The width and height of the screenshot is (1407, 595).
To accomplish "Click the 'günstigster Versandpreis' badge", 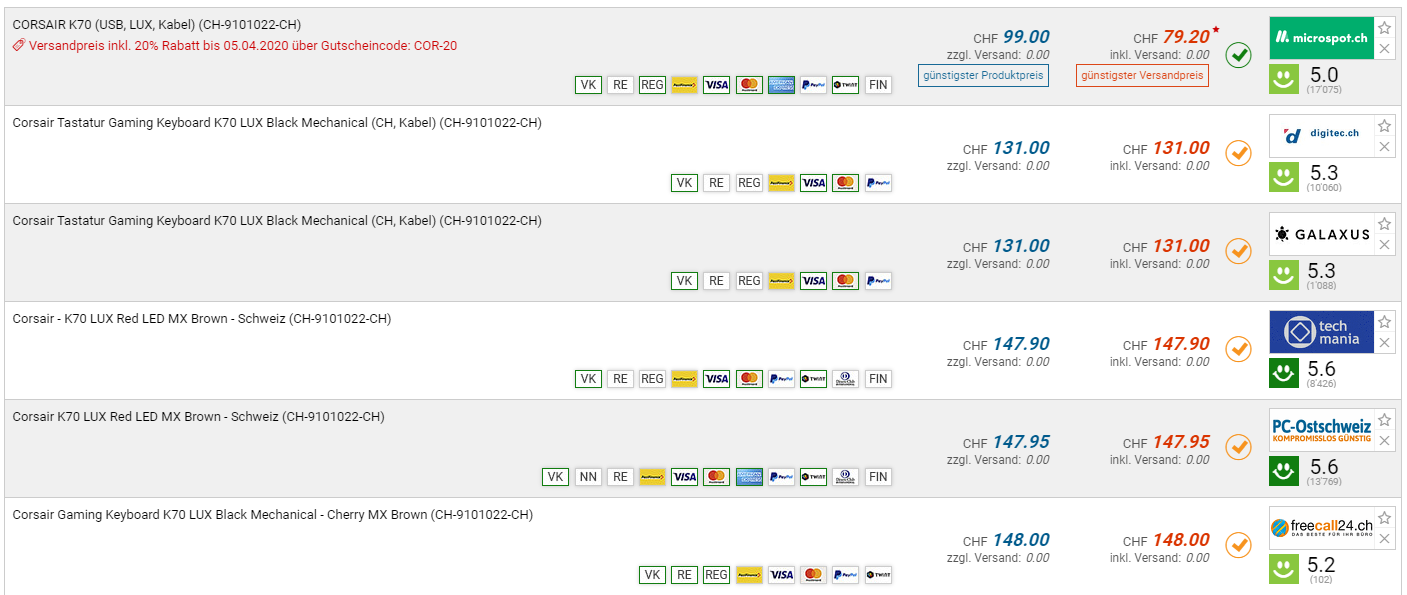I will pos(1142,75).
